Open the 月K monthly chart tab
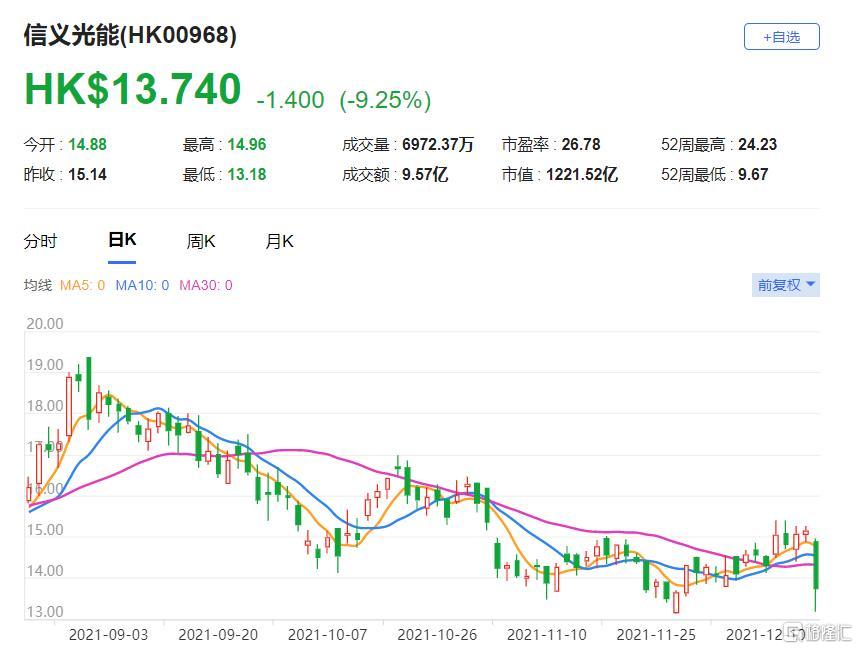The width and height of the screenshot is (858, 649). (x=280, y=241)
